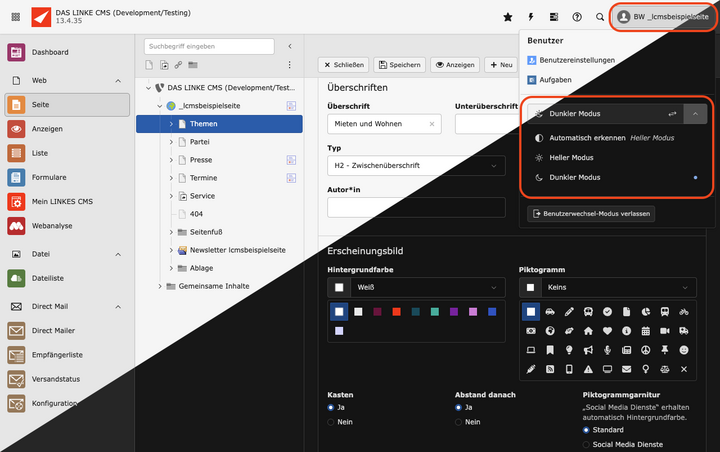This screenshot has width=720, height=452.
Task: Choose Standard Piktogrammgarnitur
Action: [x=586, y=430]
